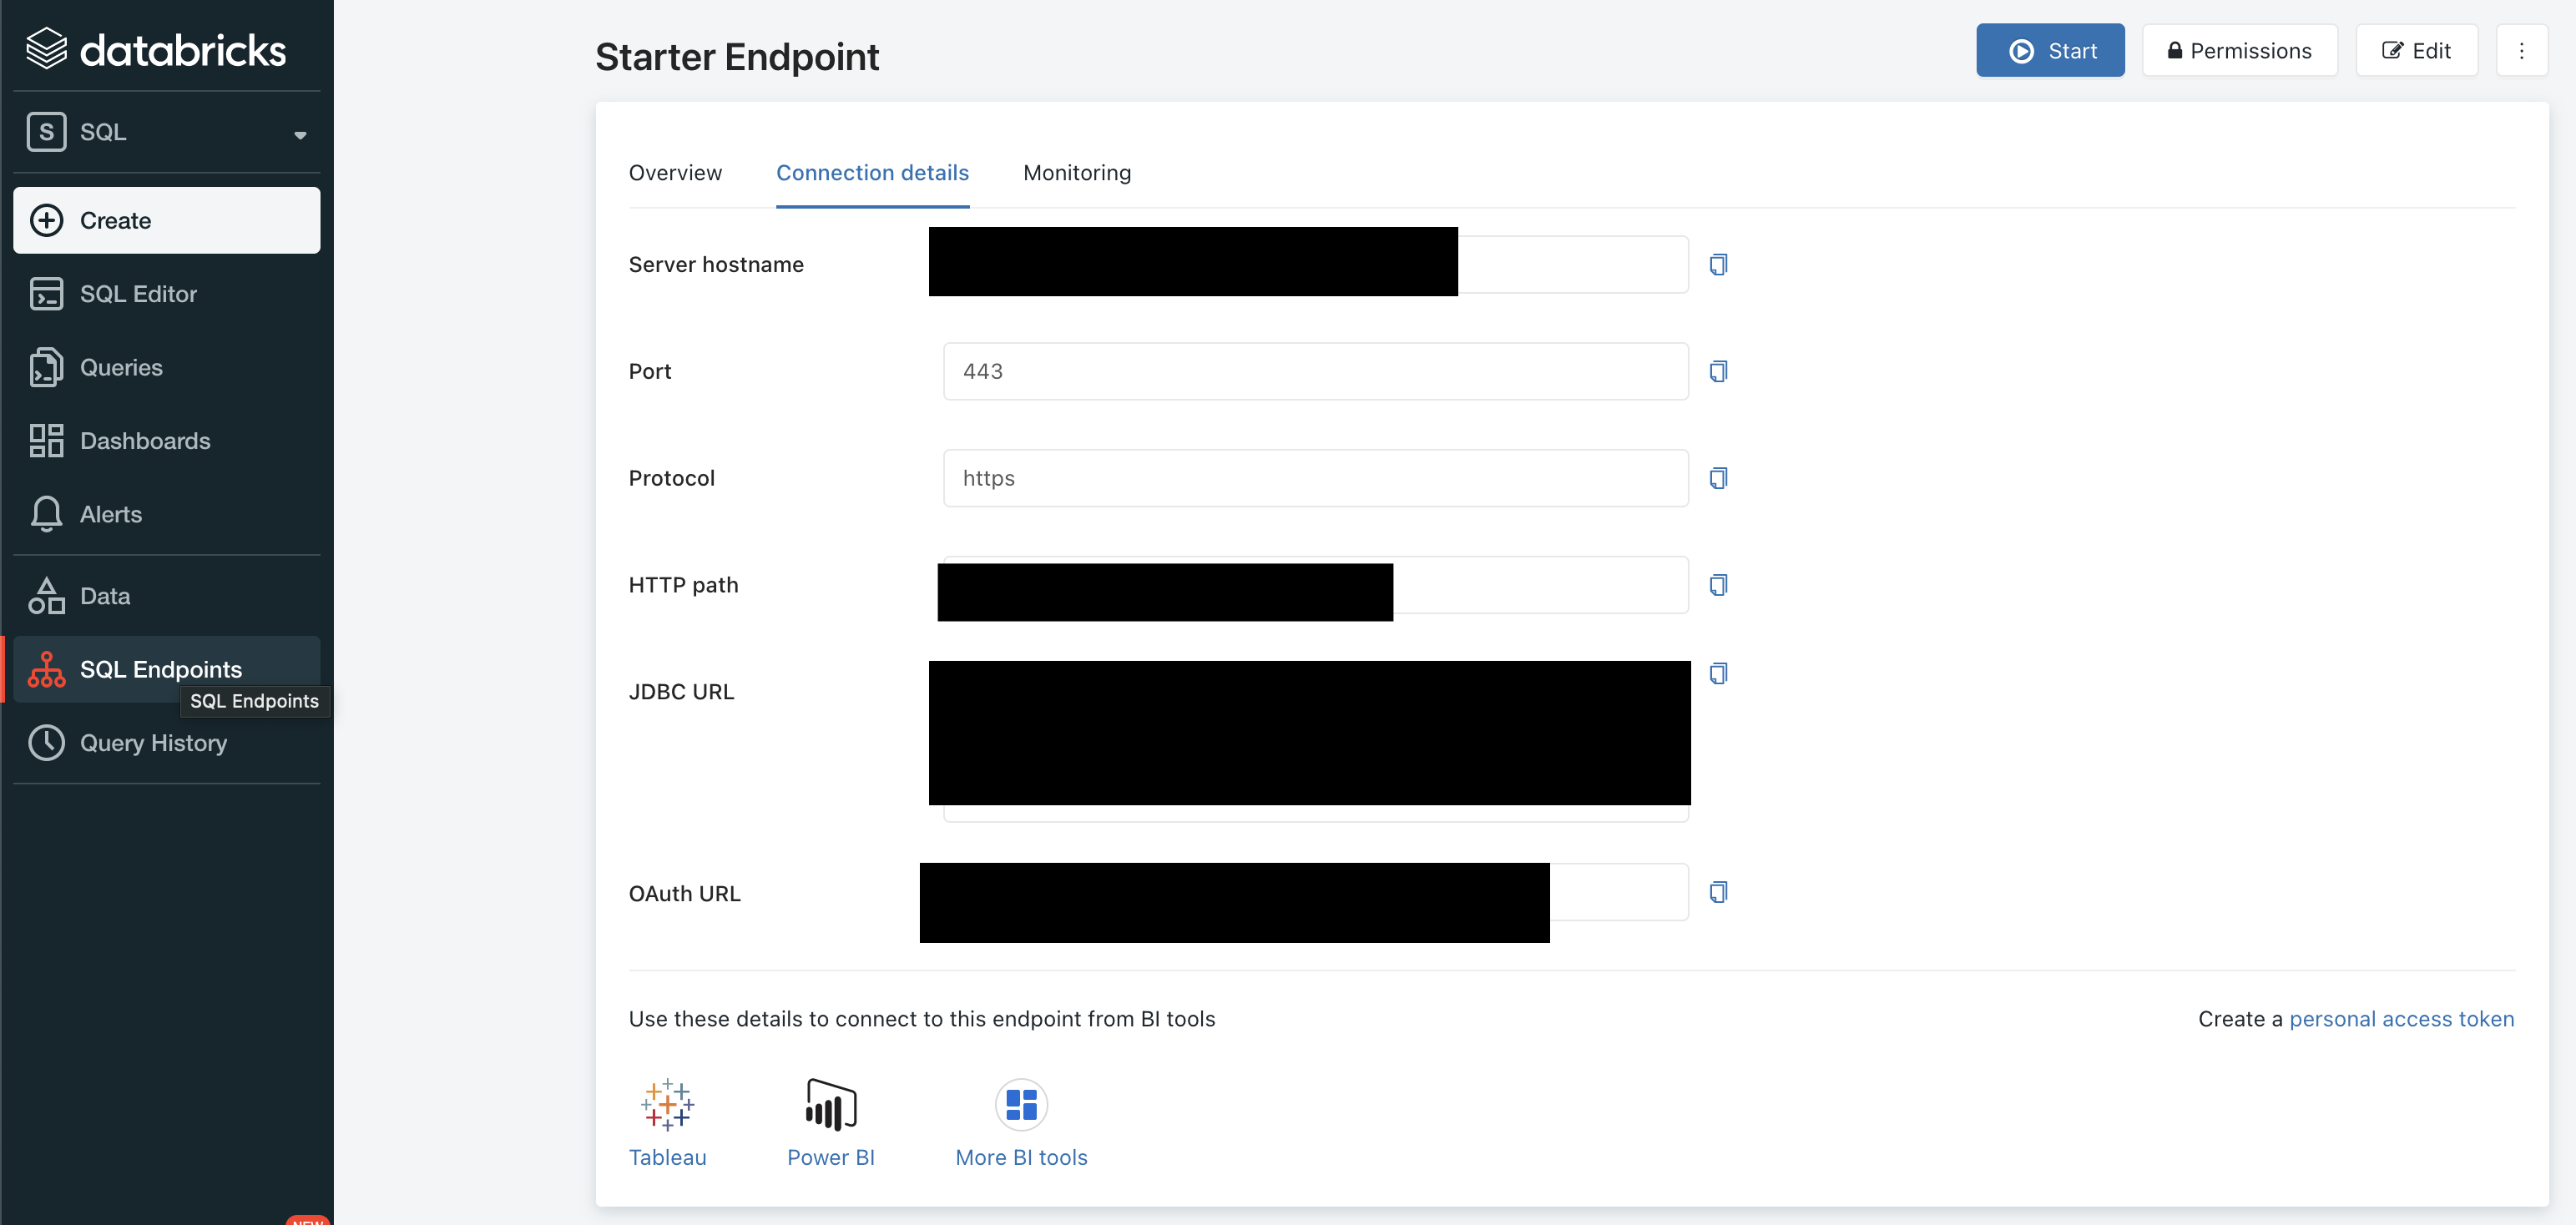Copy the OAuth URL value
The height and width of the screenshot is (1225, 2576).
(x=1718, y=892)
